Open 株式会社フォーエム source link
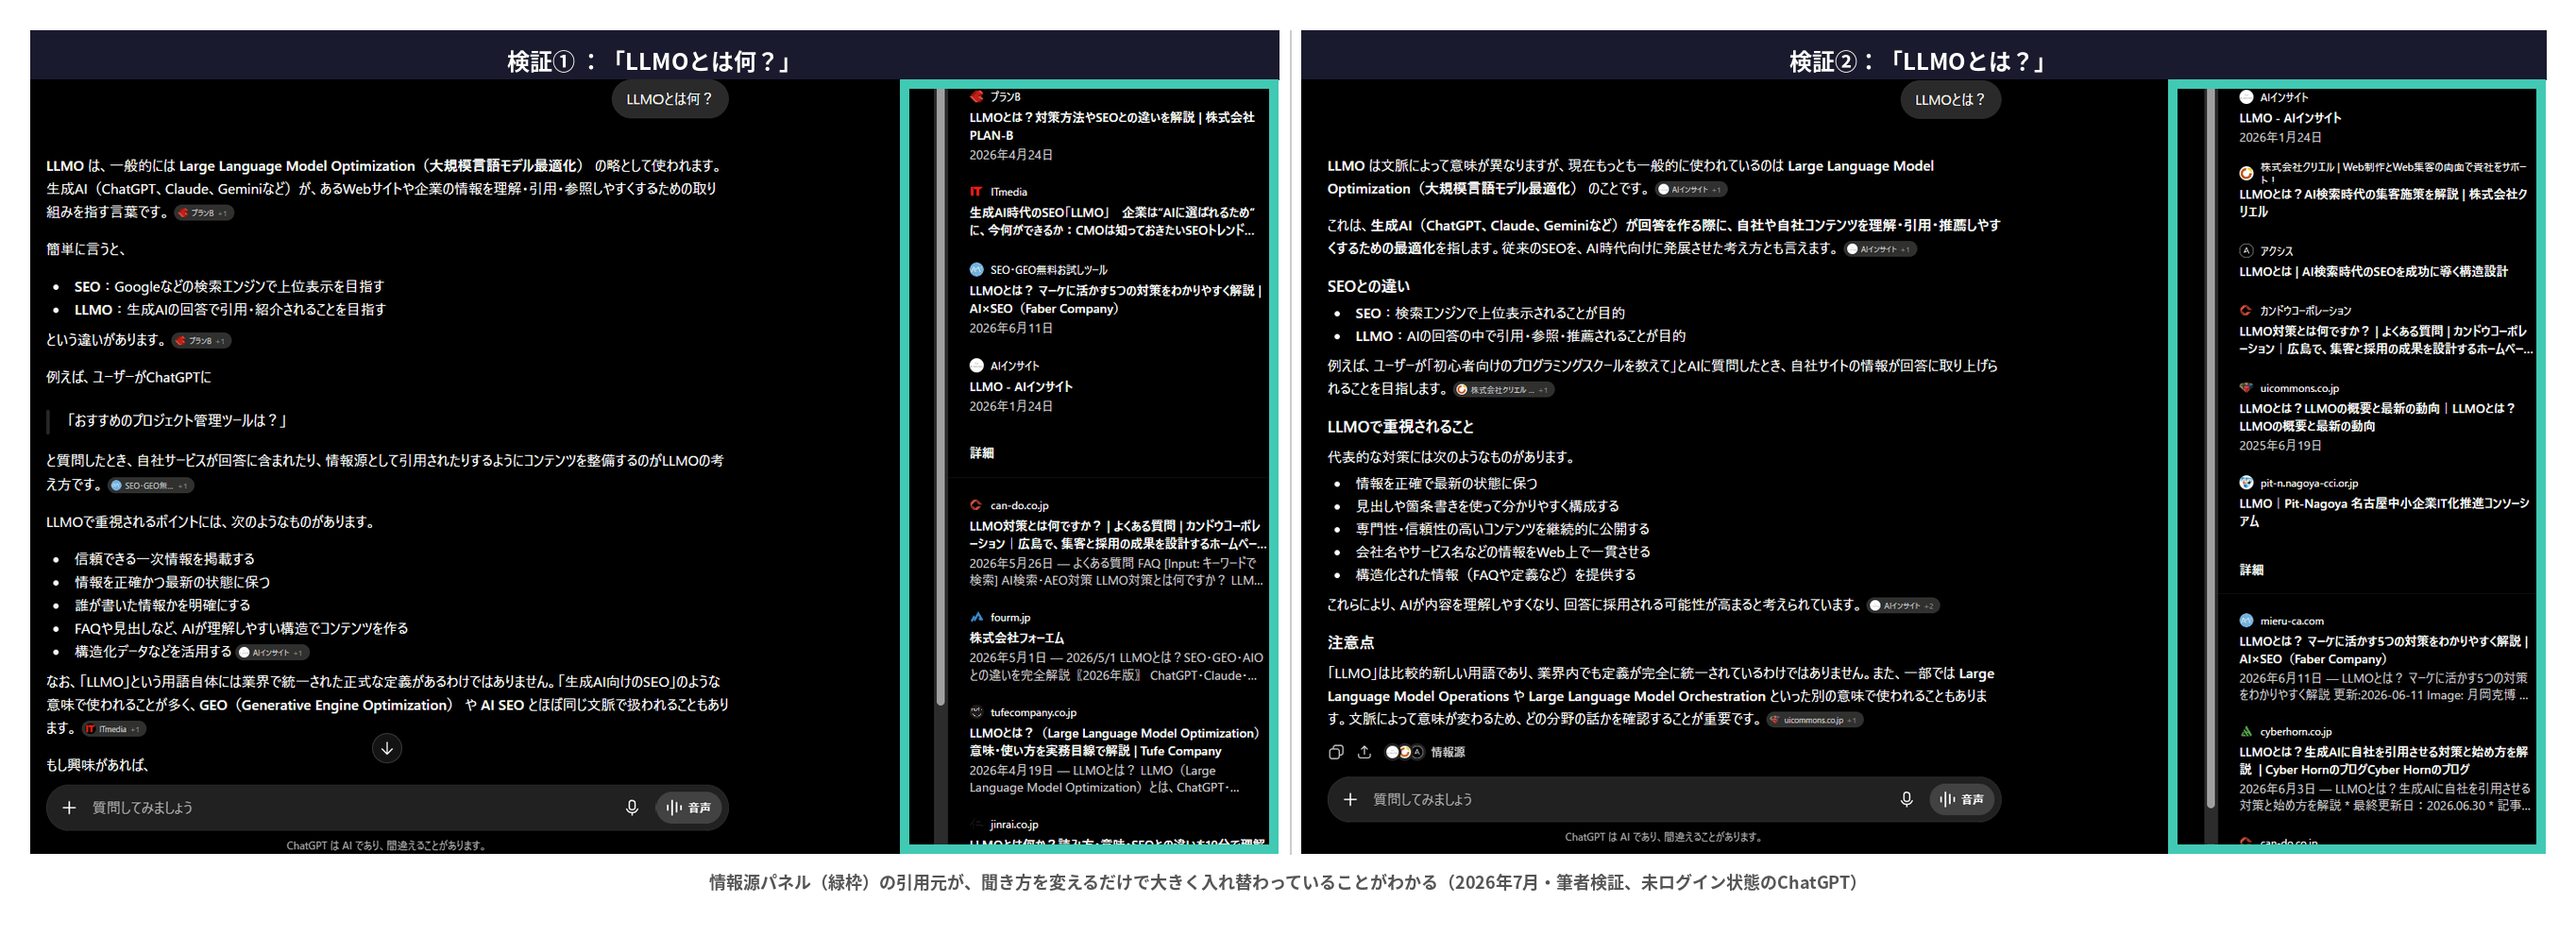Viewport: 2576px width, 937px height. tap(1016, 638)
